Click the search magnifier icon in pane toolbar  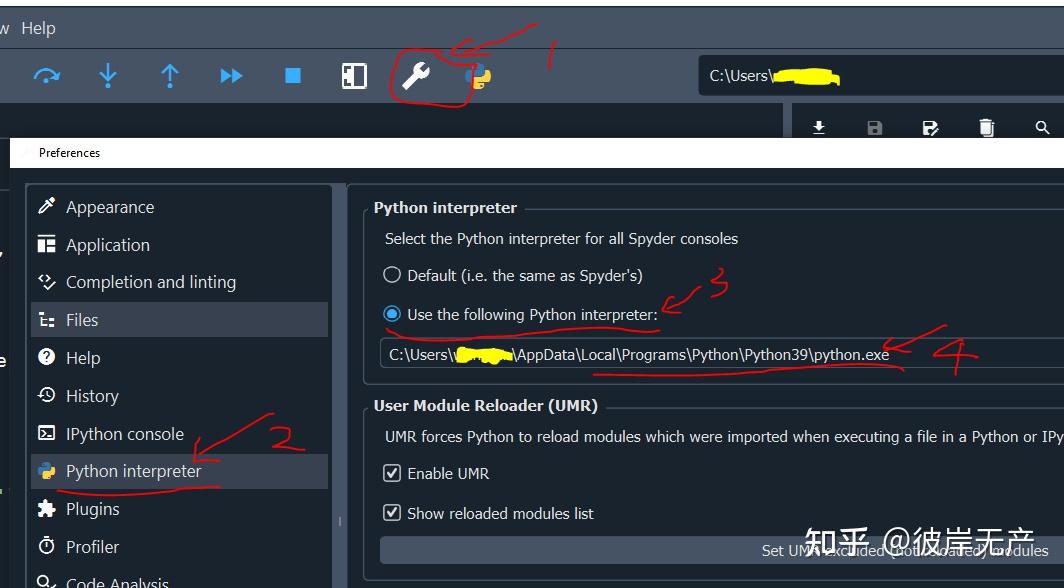1042,128
